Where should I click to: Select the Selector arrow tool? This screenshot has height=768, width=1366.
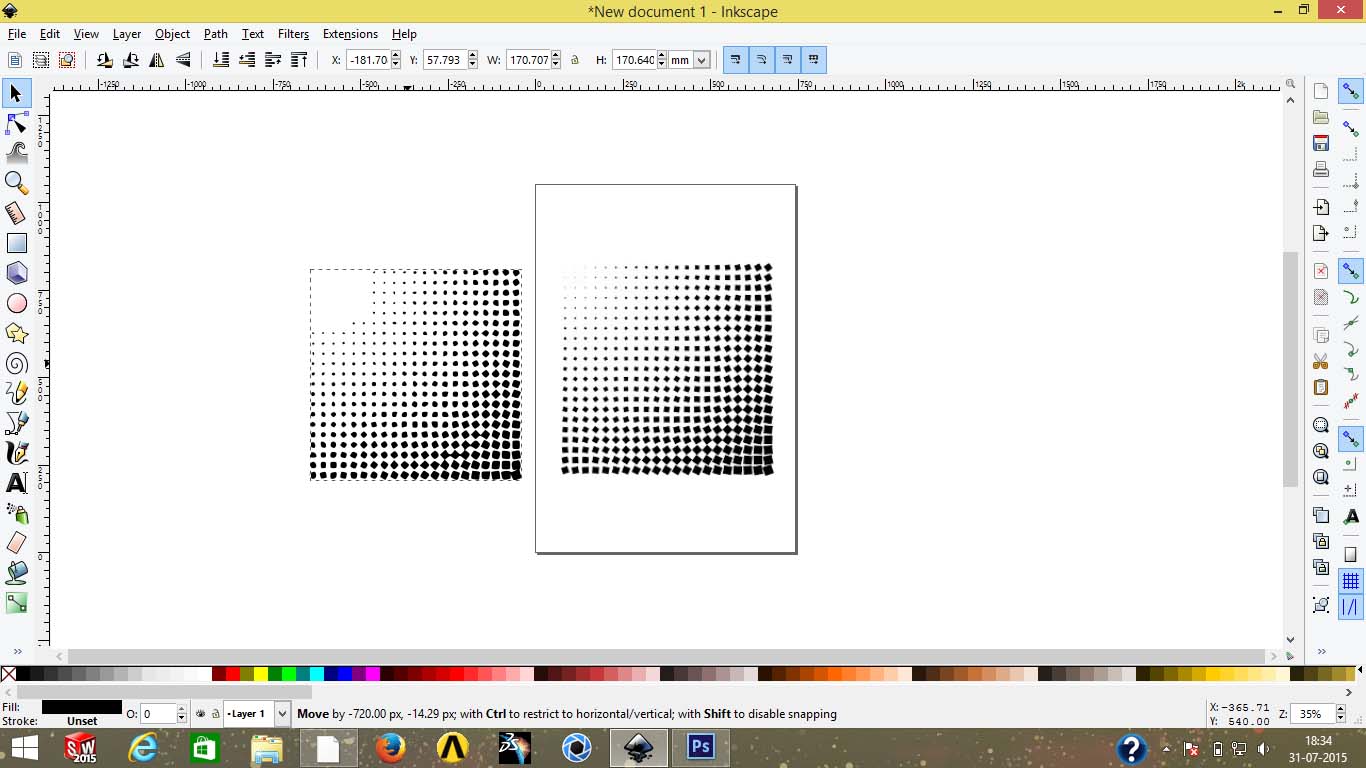(16, 94)
